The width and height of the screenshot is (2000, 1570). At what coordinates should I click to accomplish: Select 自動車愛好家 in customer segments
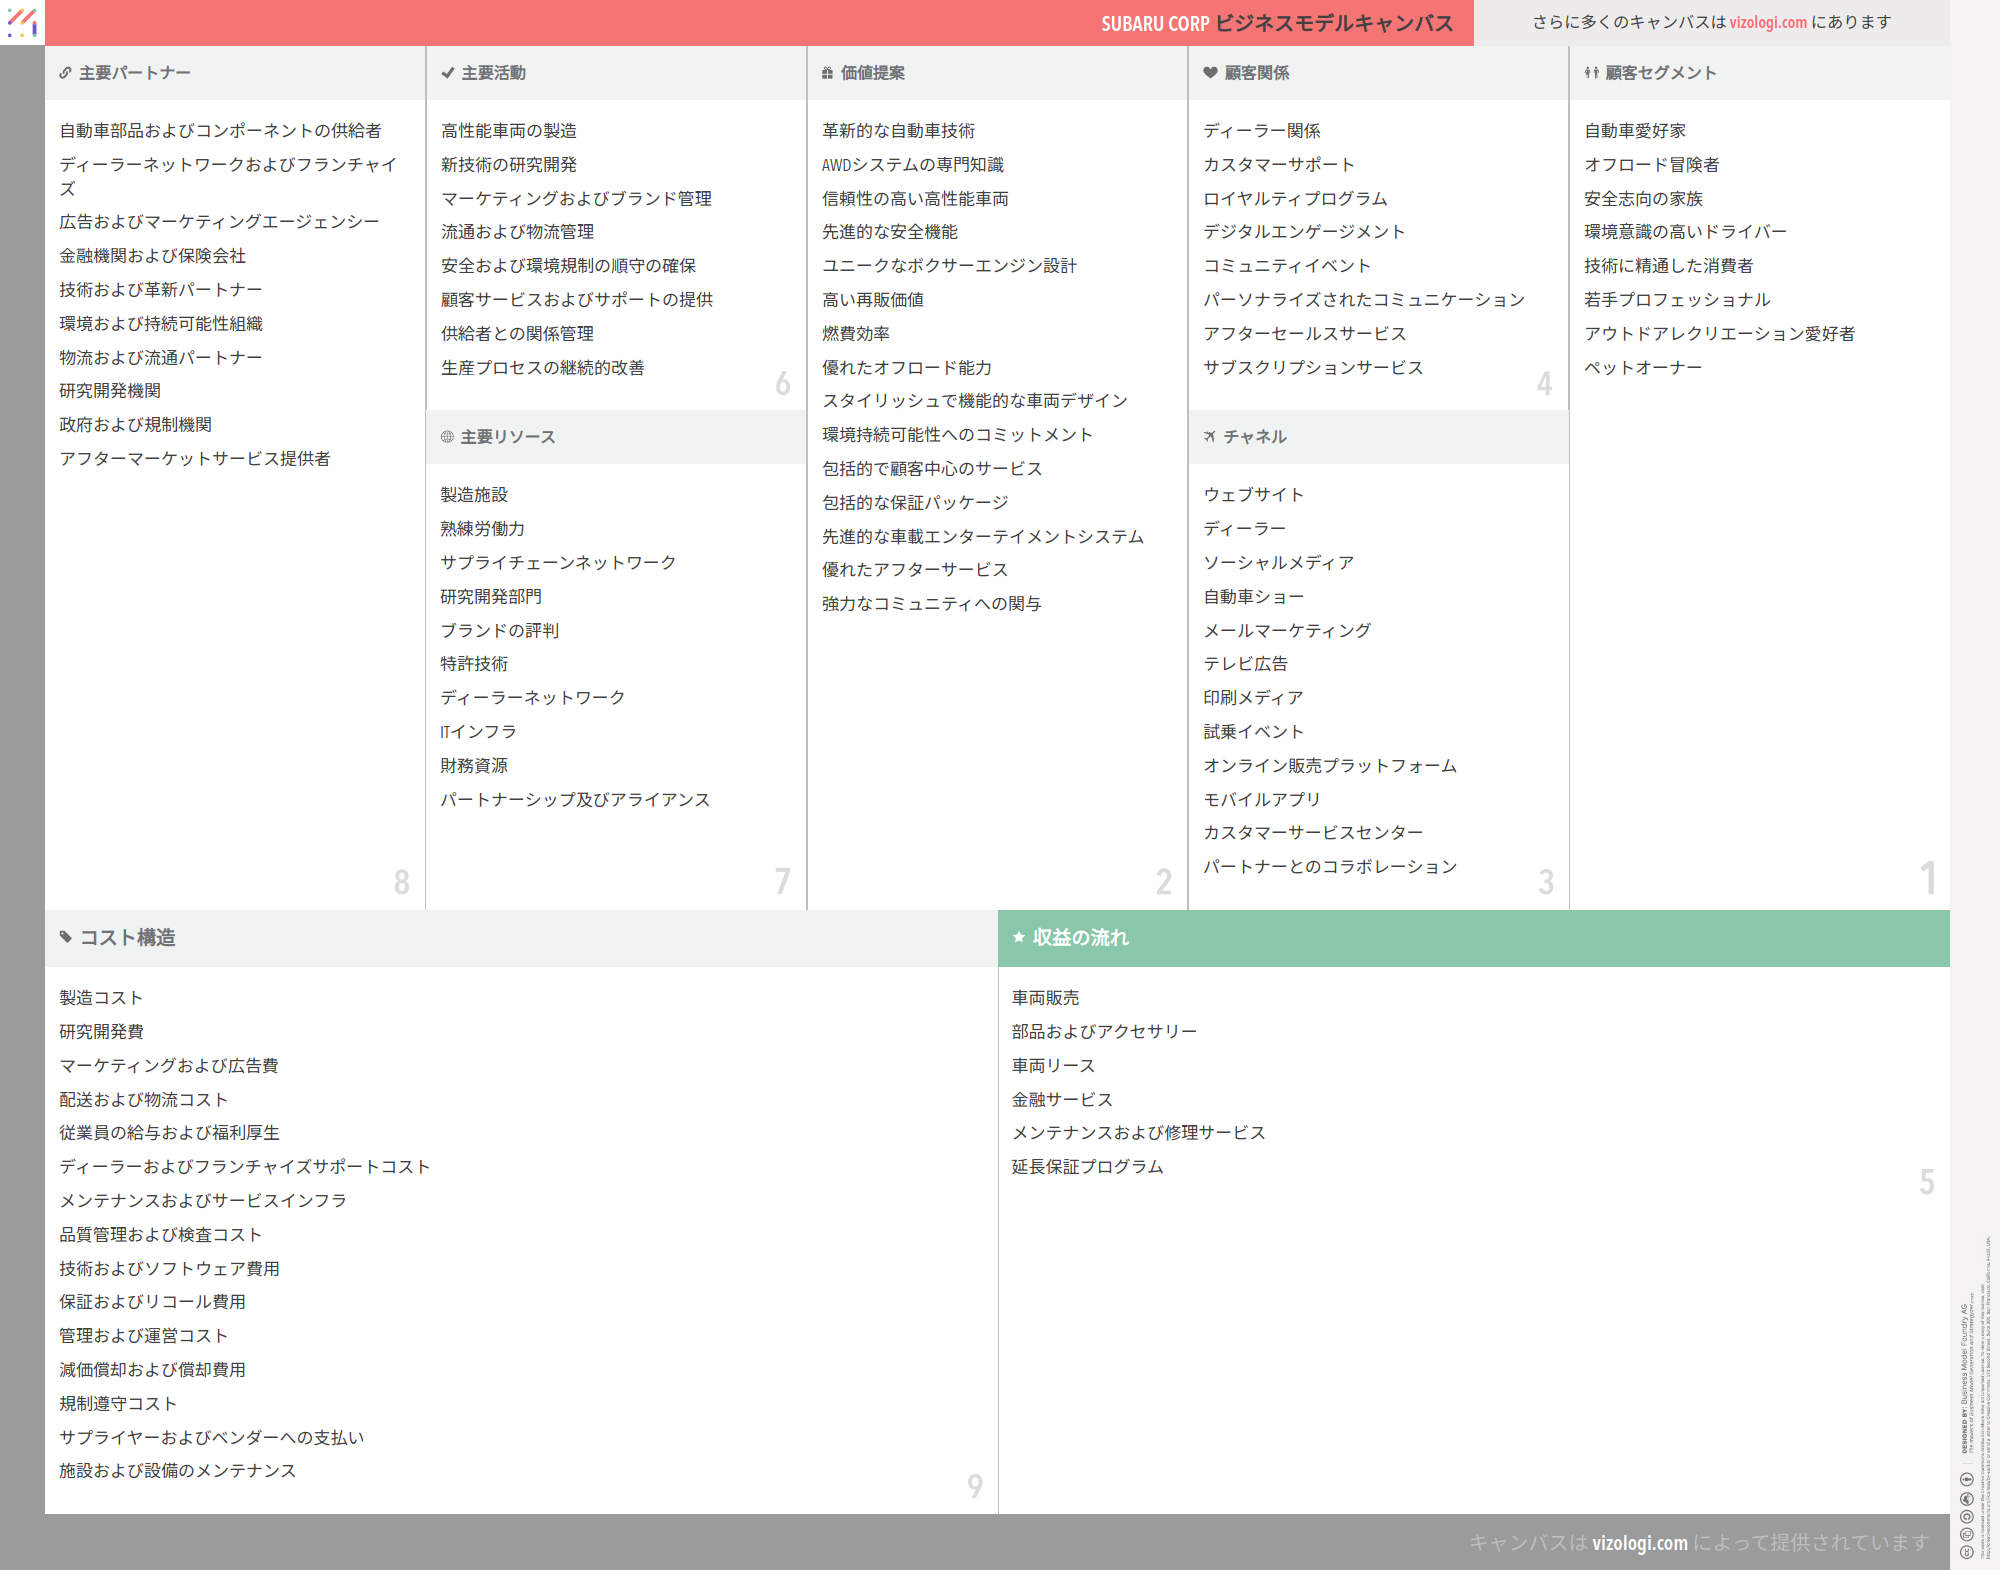click(x=1634, y=131)
